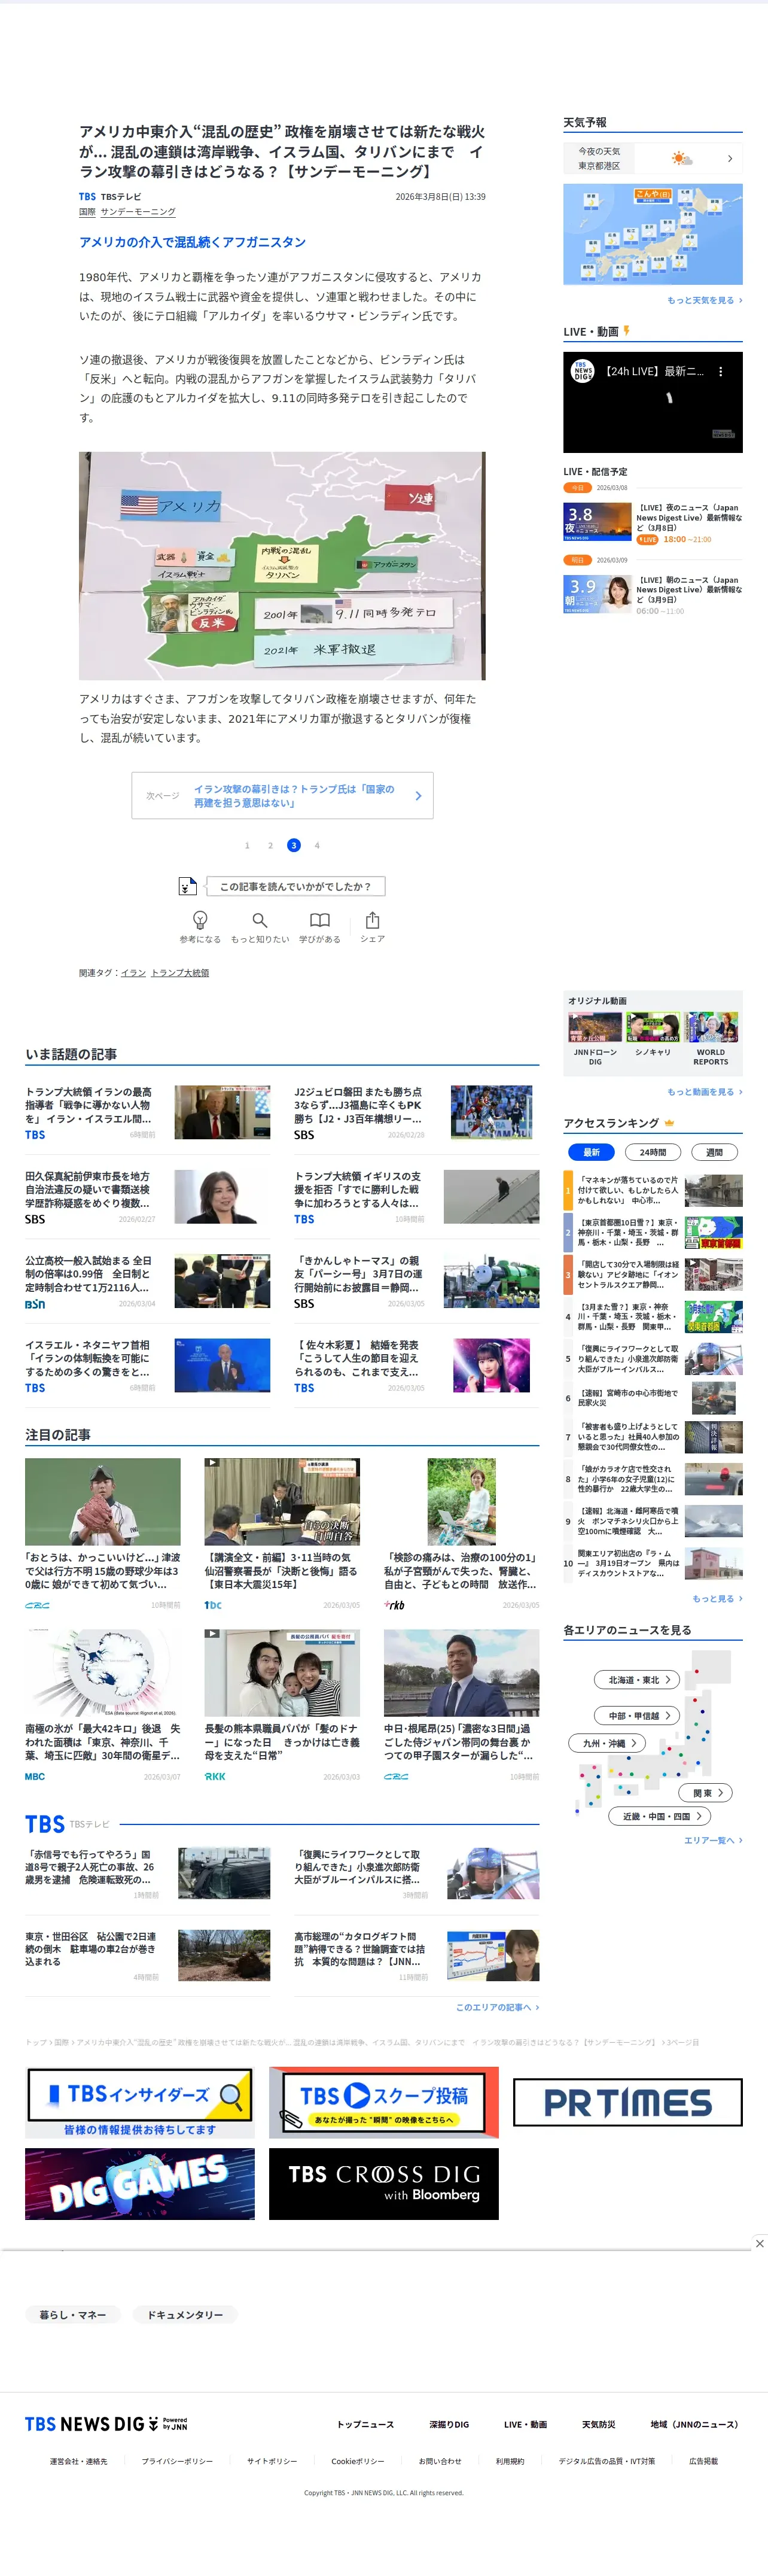Viewport: 768px width, 2576px height.
Task: Open the 北海道・東北 area button
Action: [638, 1679]
